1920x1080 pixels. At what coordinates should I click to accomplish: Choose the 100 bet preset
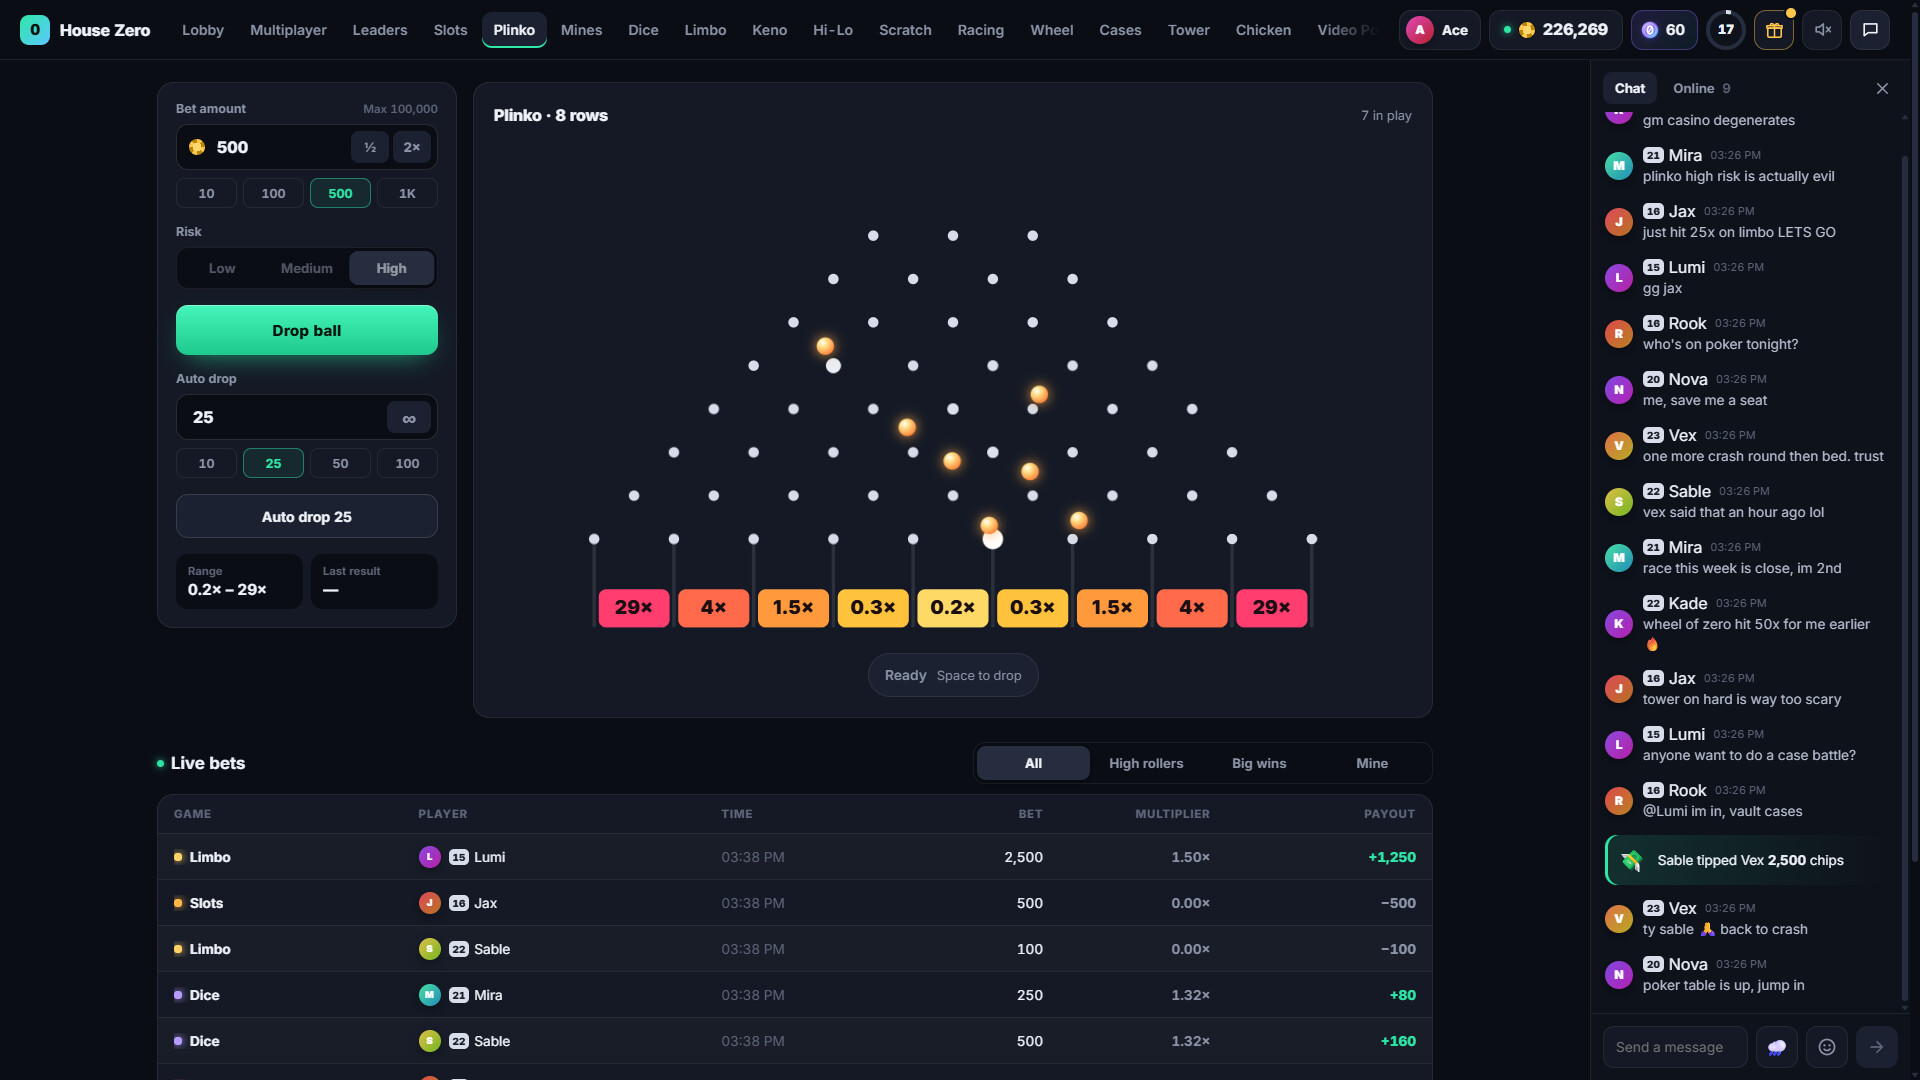273,193
